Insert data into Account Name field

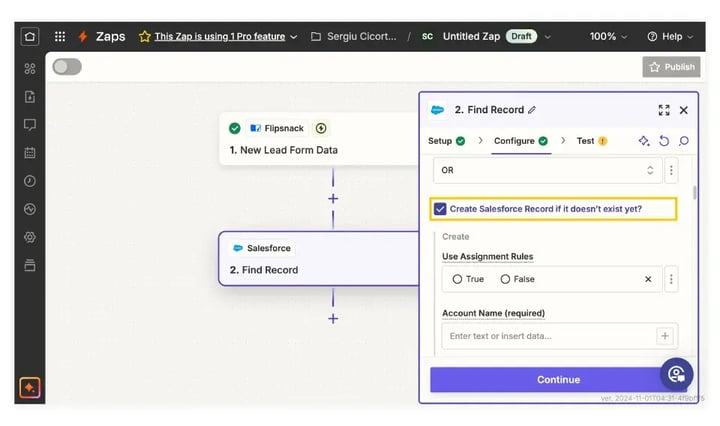[x=664, y=336]
